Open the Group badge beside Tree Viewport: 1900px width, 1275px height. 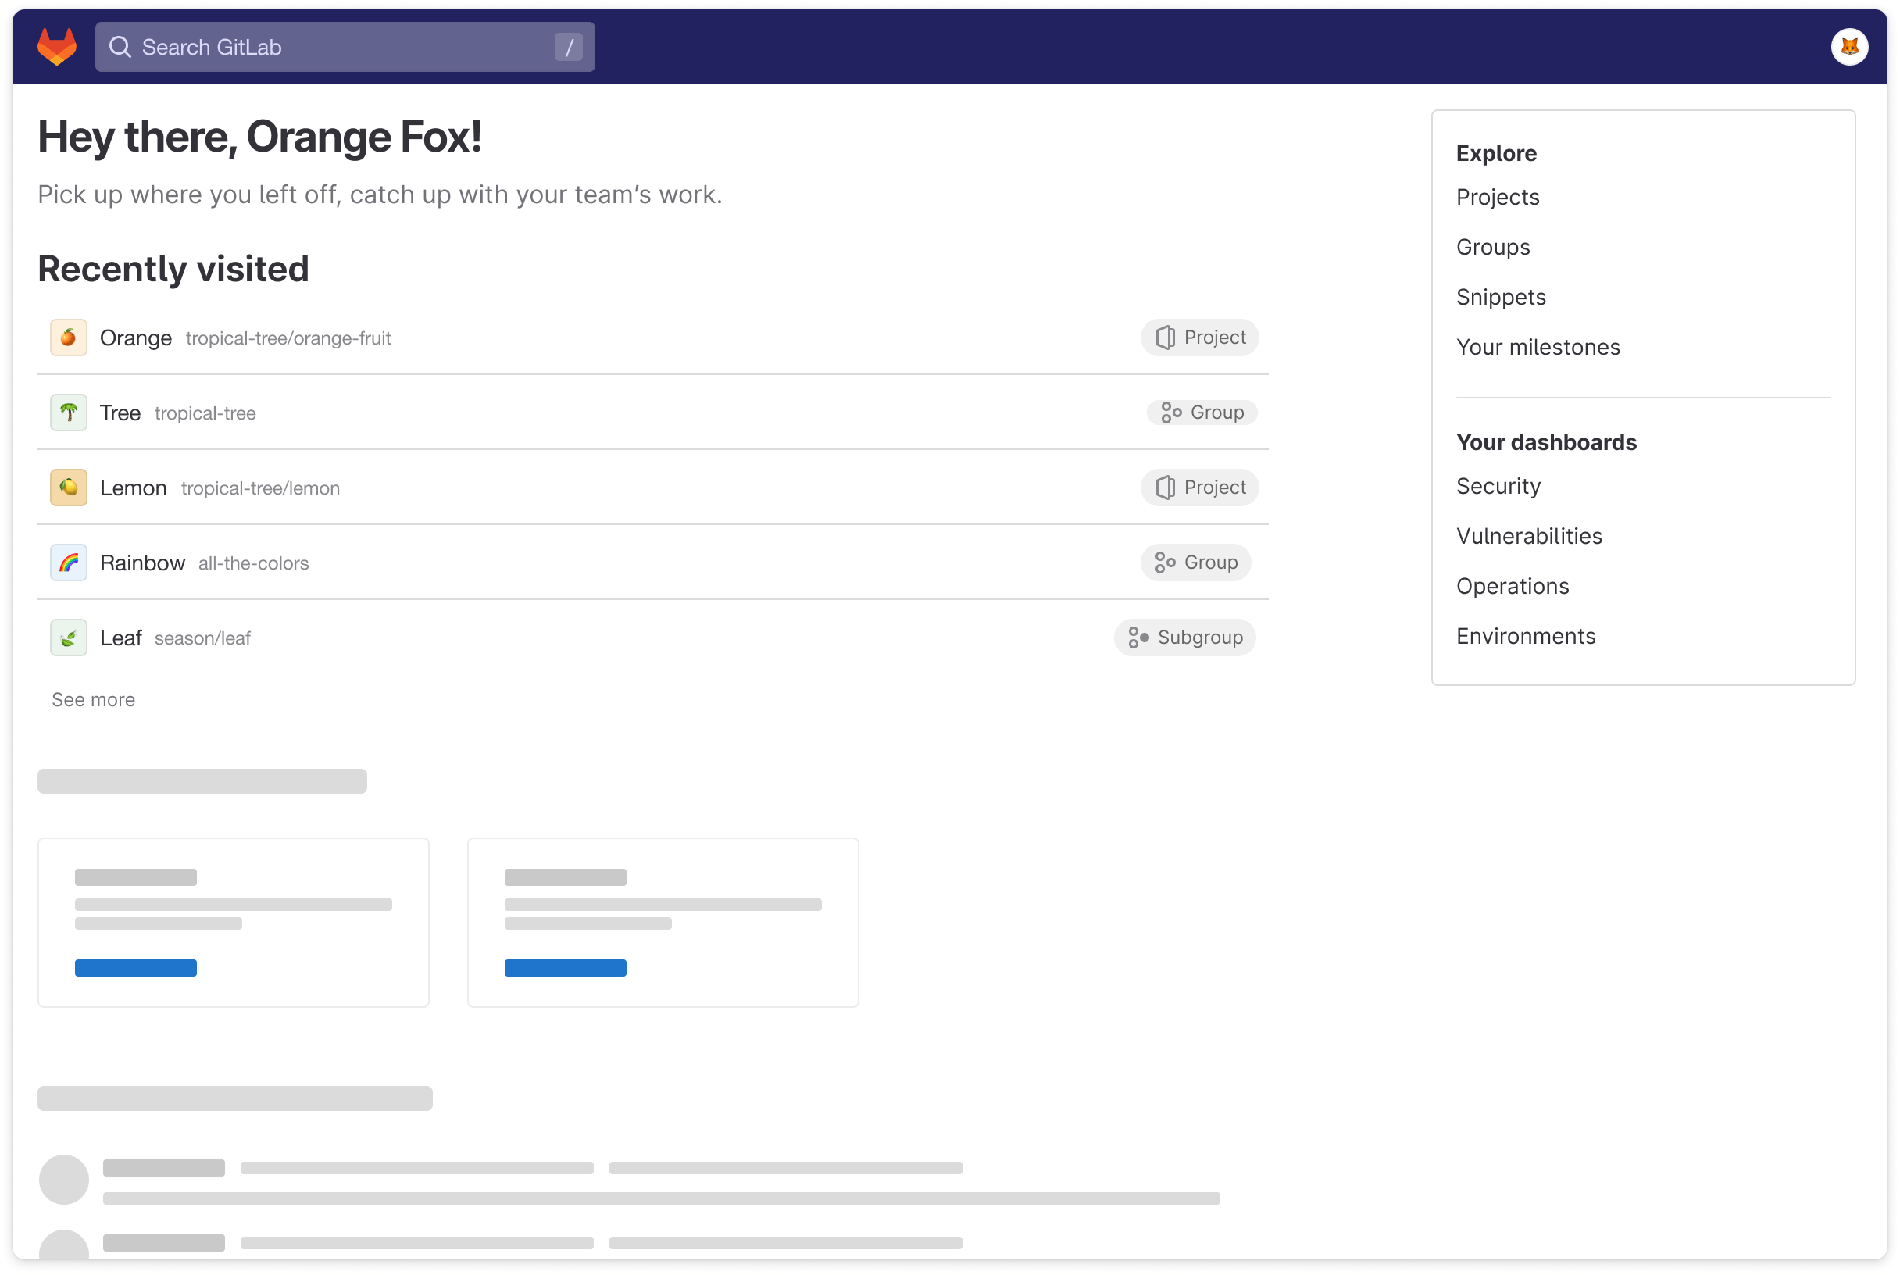[x=1201, y=412]
